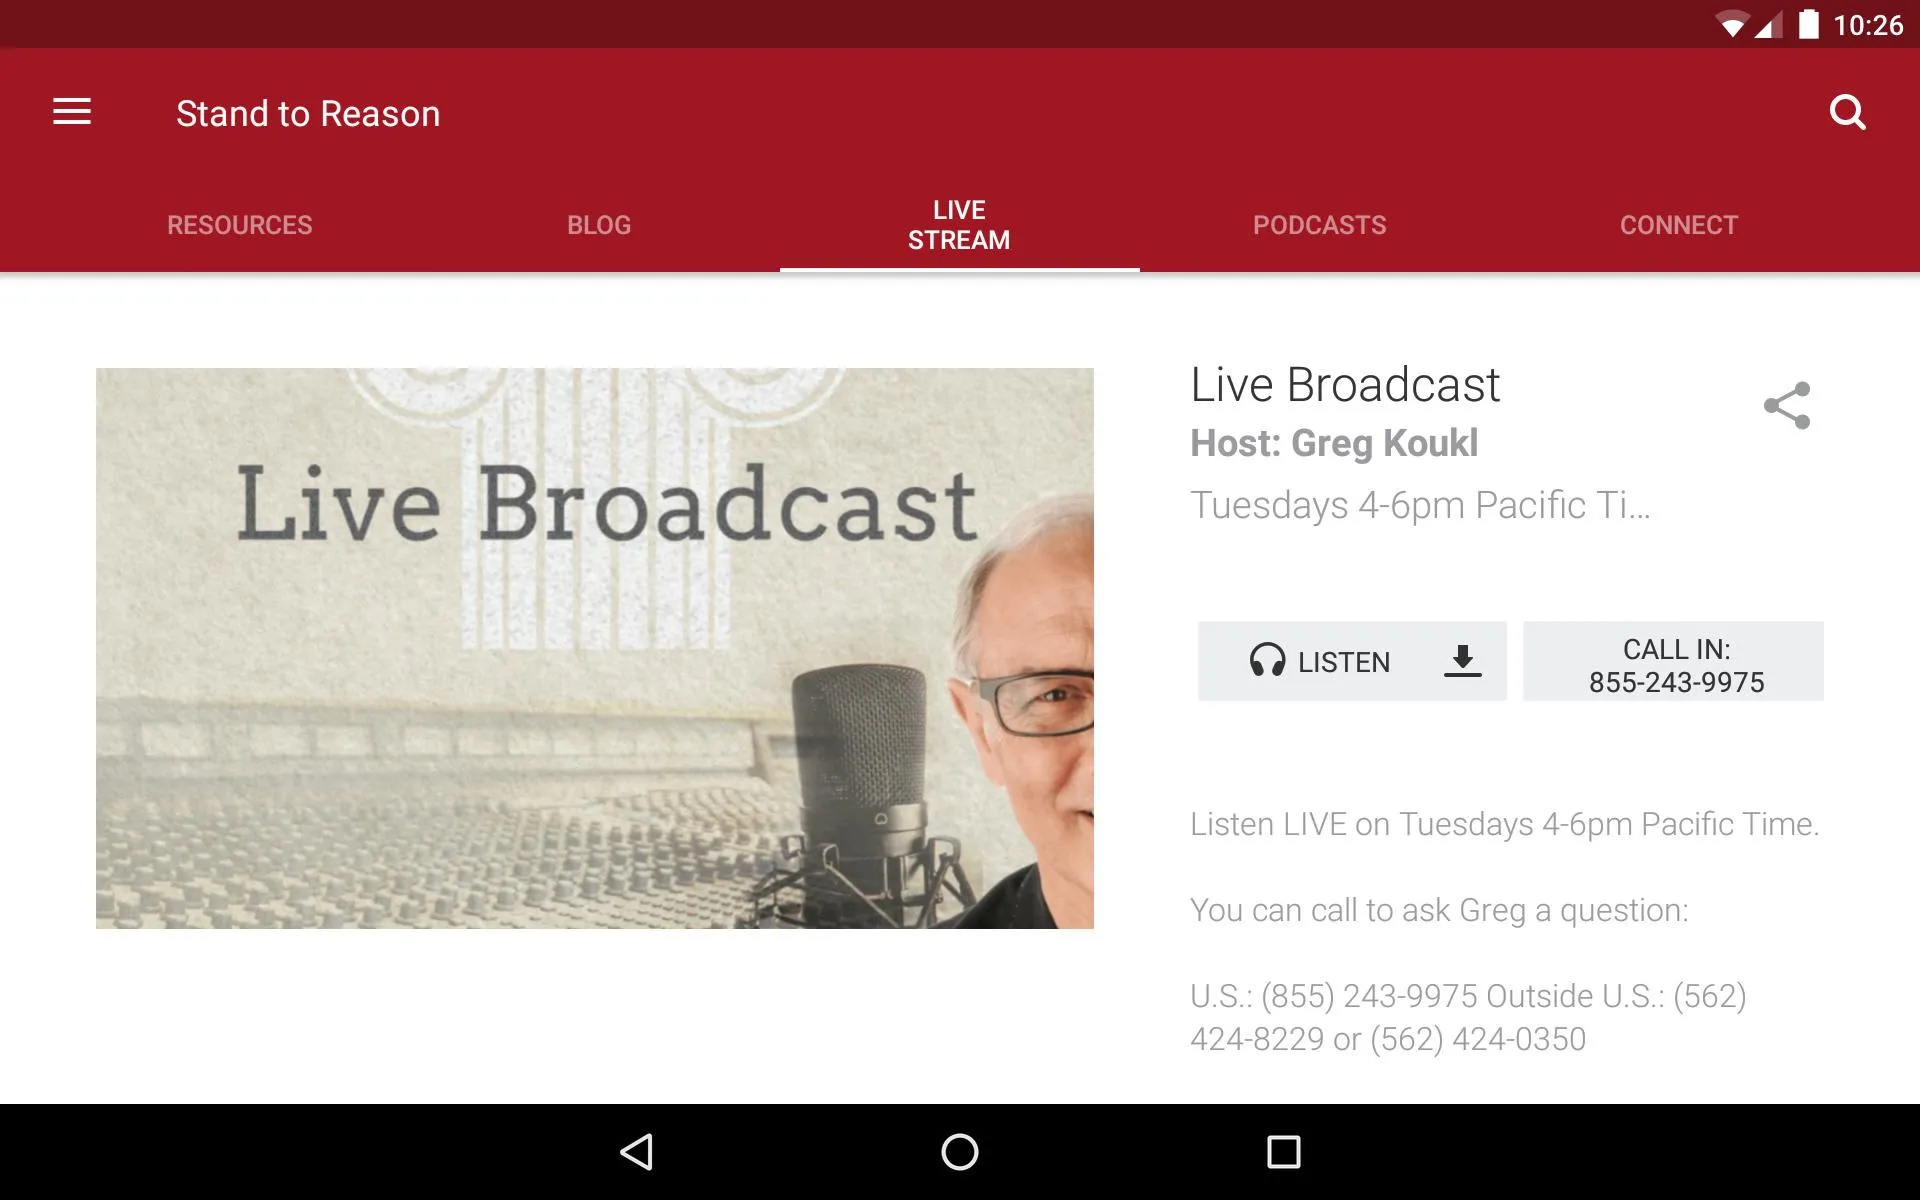Screen dimensions: 1920x1200
Task: Click the search icon in the toolbar
Action: tap(1848, 112)
